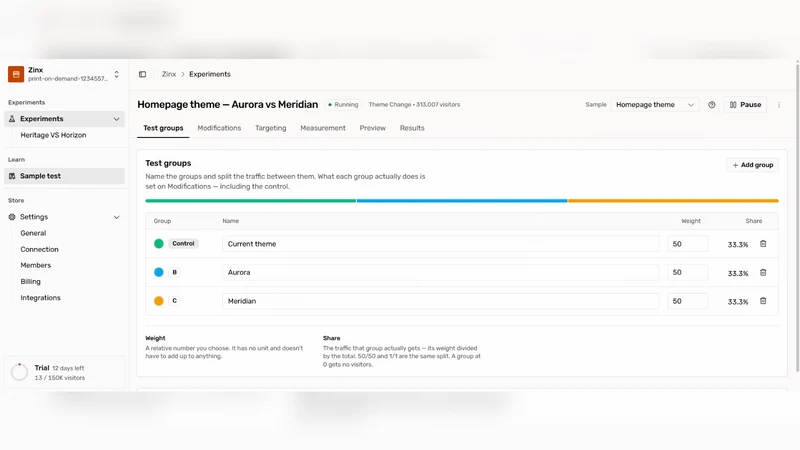Toggle the sidebar panel icon
Image resolution: width=800 pixels, height=450 pixels.
coord(142,74)
